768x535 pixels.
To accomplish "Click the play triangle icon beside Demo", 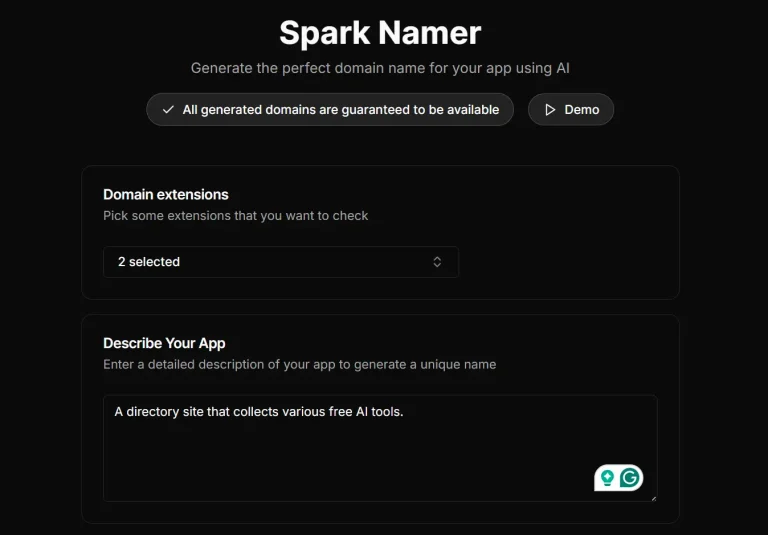I will (x=549, y=110).
